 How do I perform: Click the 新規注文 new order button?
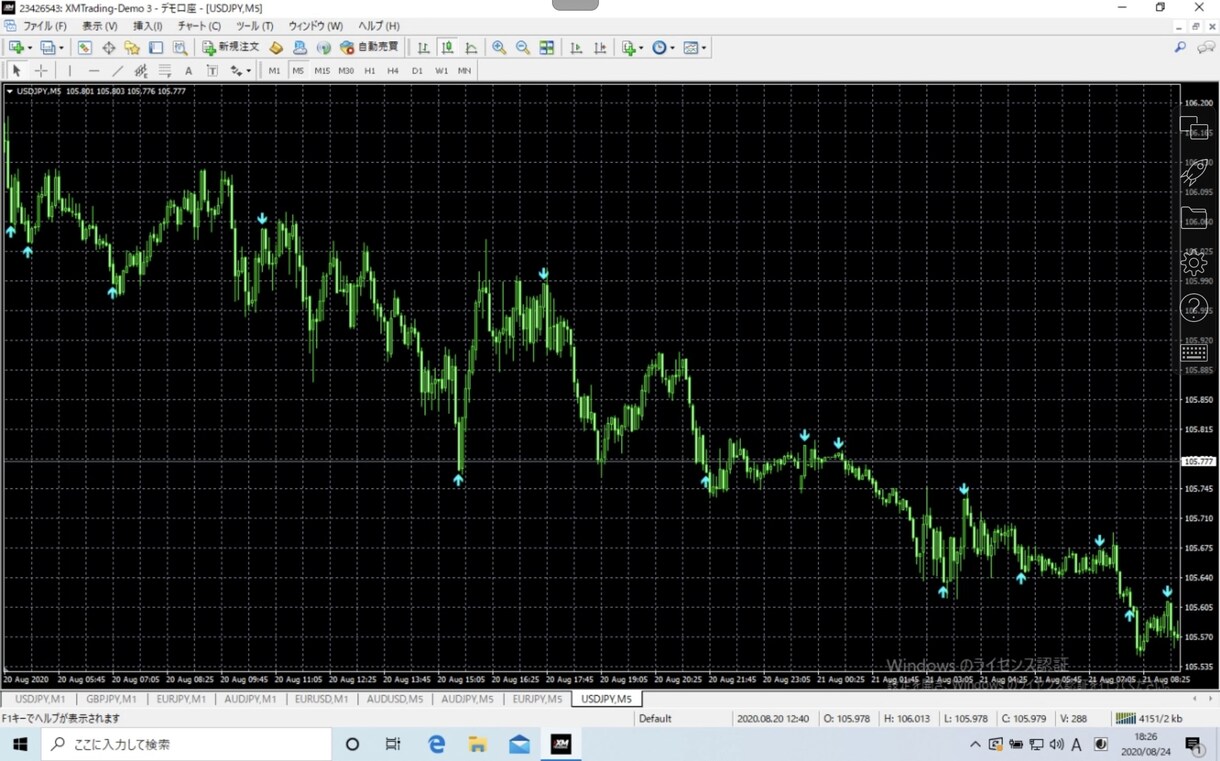click(x=230, y=47)
